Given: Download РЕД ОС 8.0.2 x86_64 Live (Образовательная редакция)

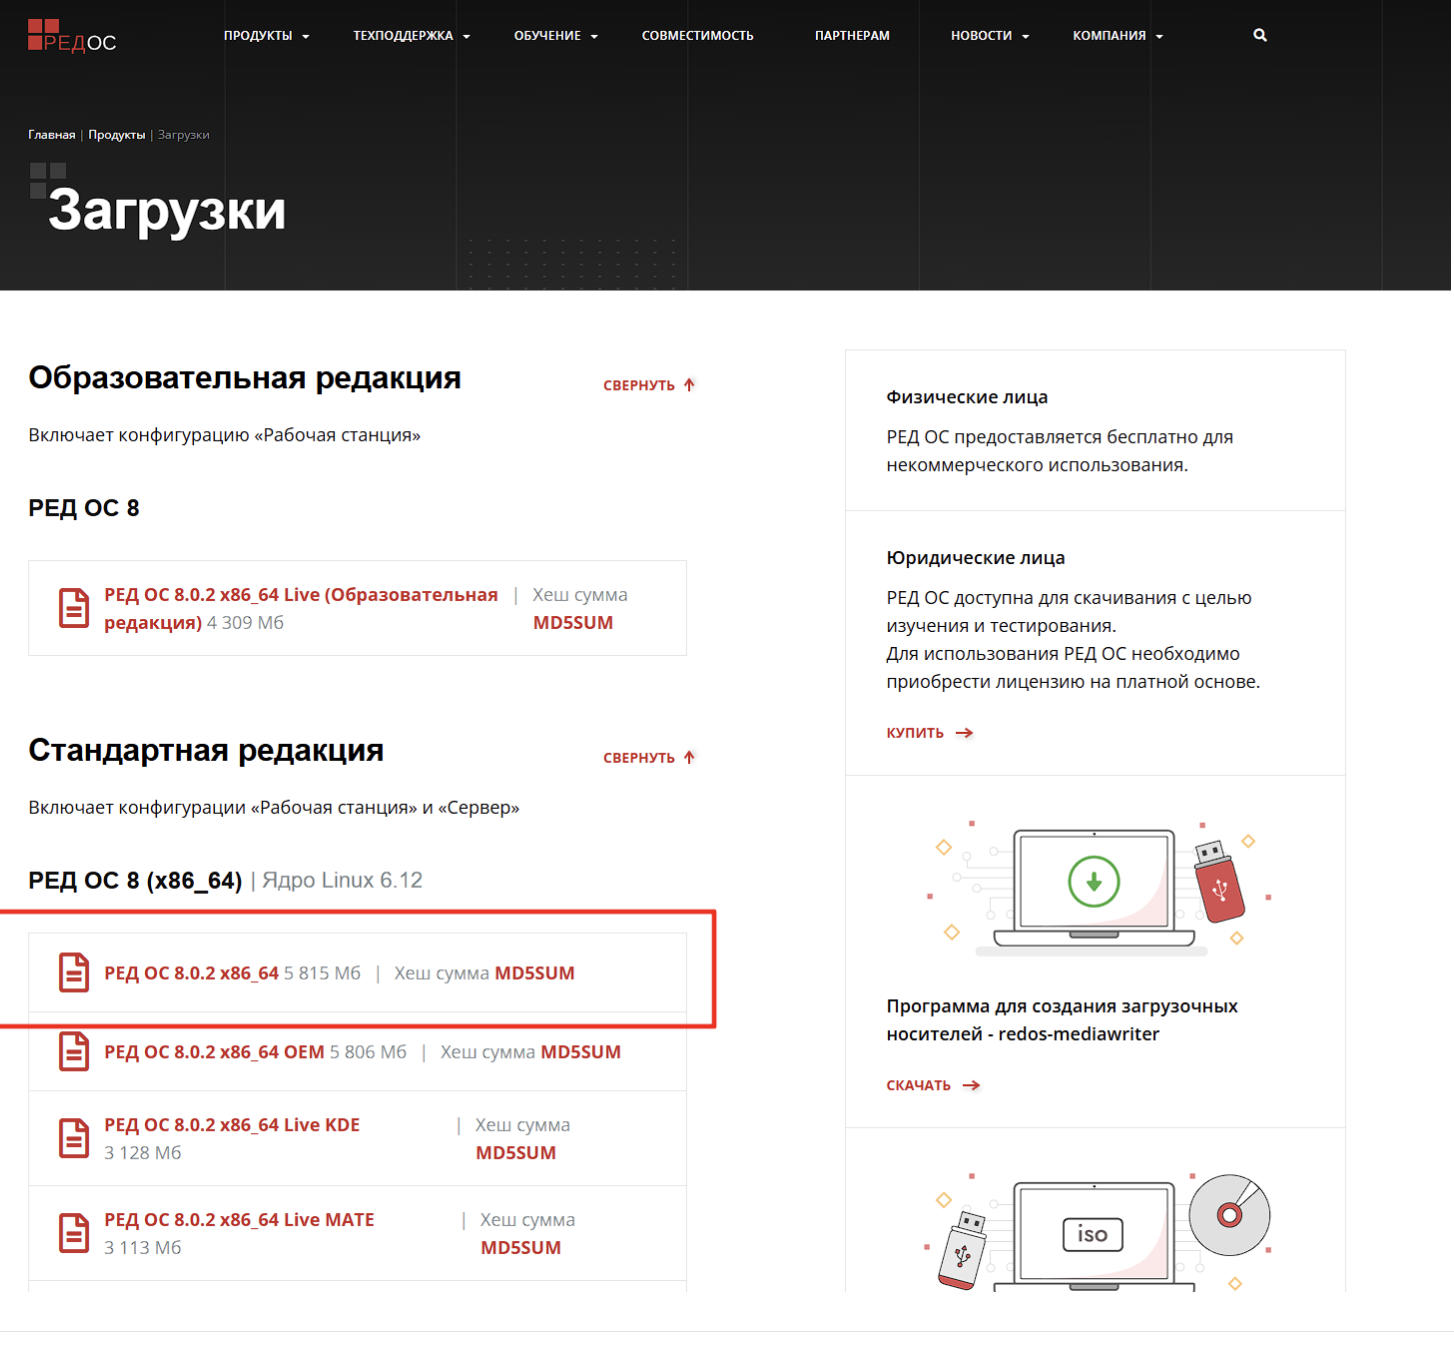Looking at the screenshot, I should pyautogui.click(x=301, y=608).
